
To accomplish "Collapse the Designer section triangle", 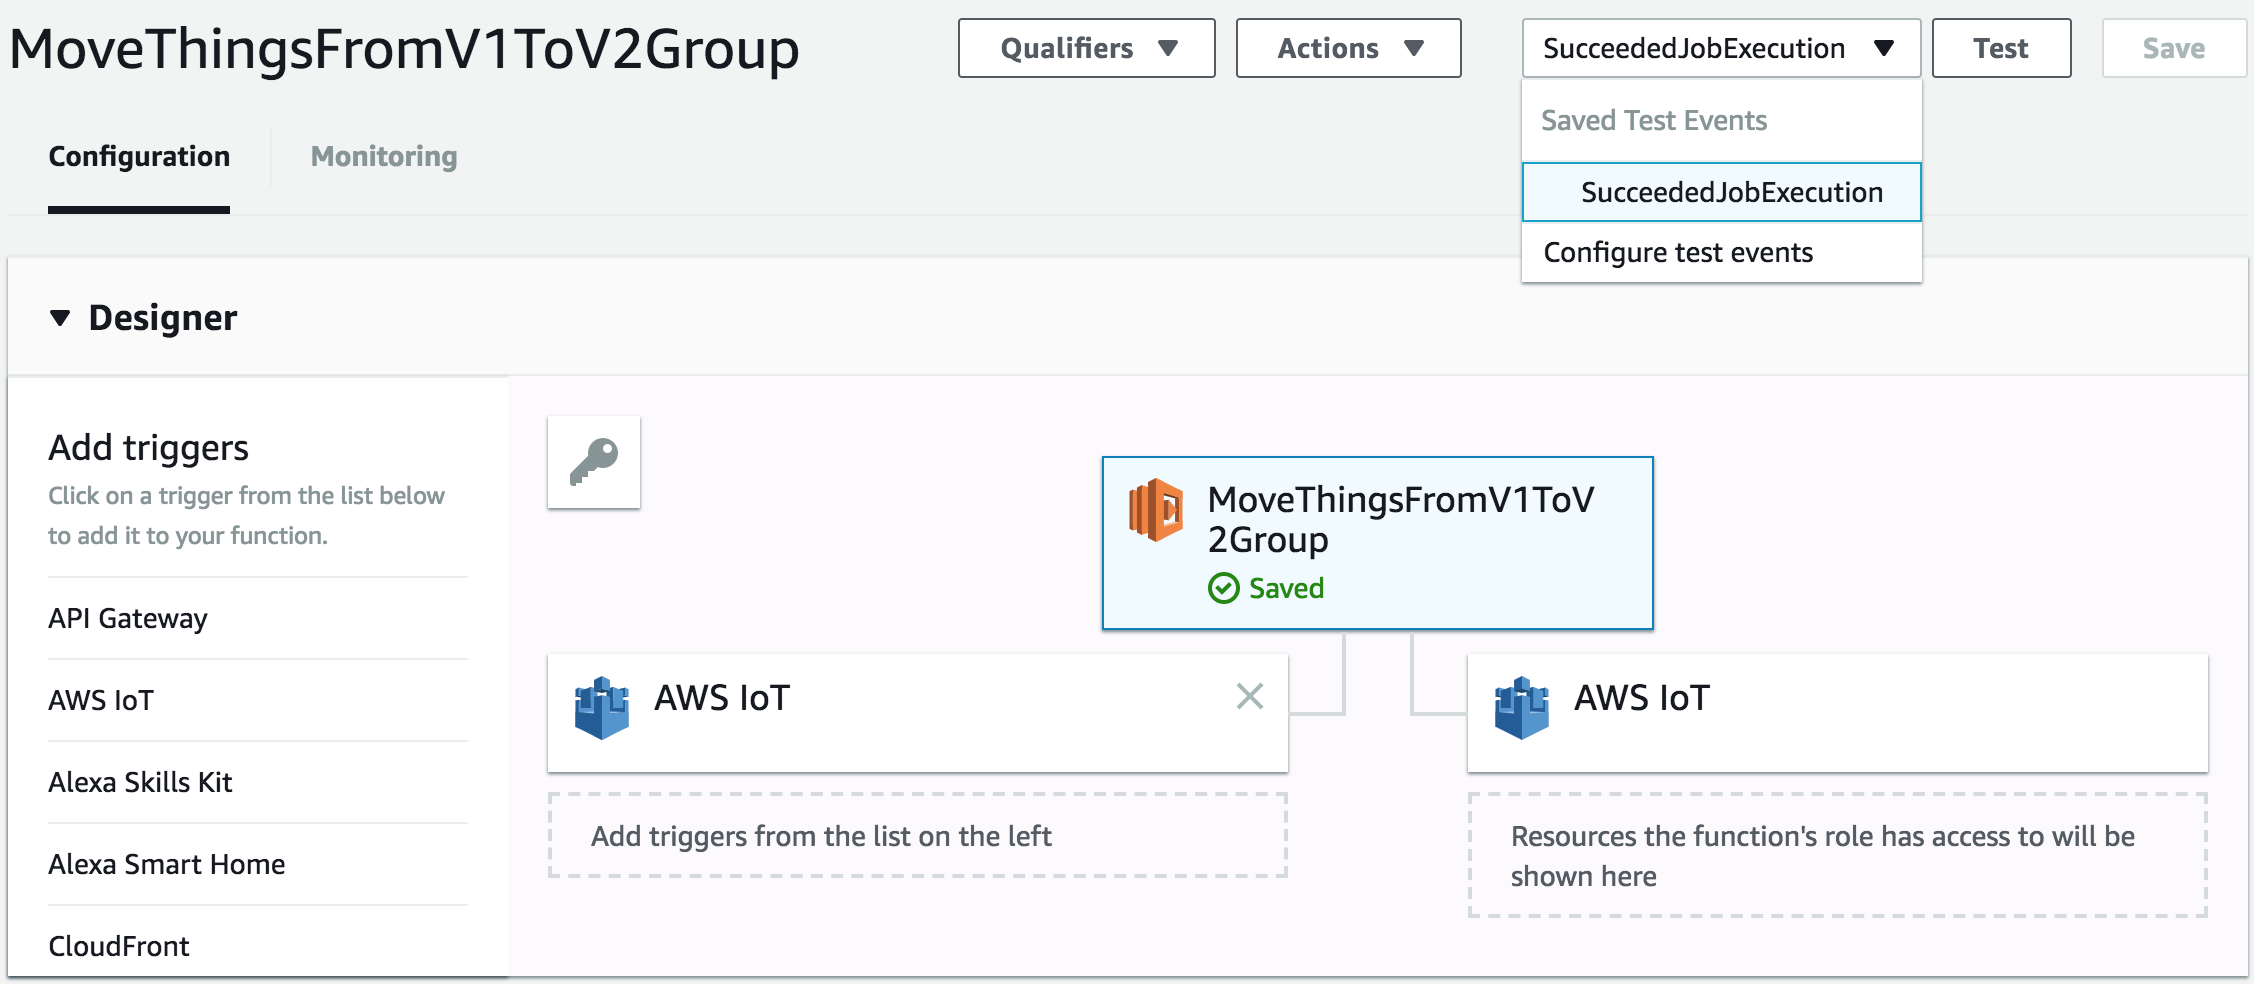I will click(60, 318).
